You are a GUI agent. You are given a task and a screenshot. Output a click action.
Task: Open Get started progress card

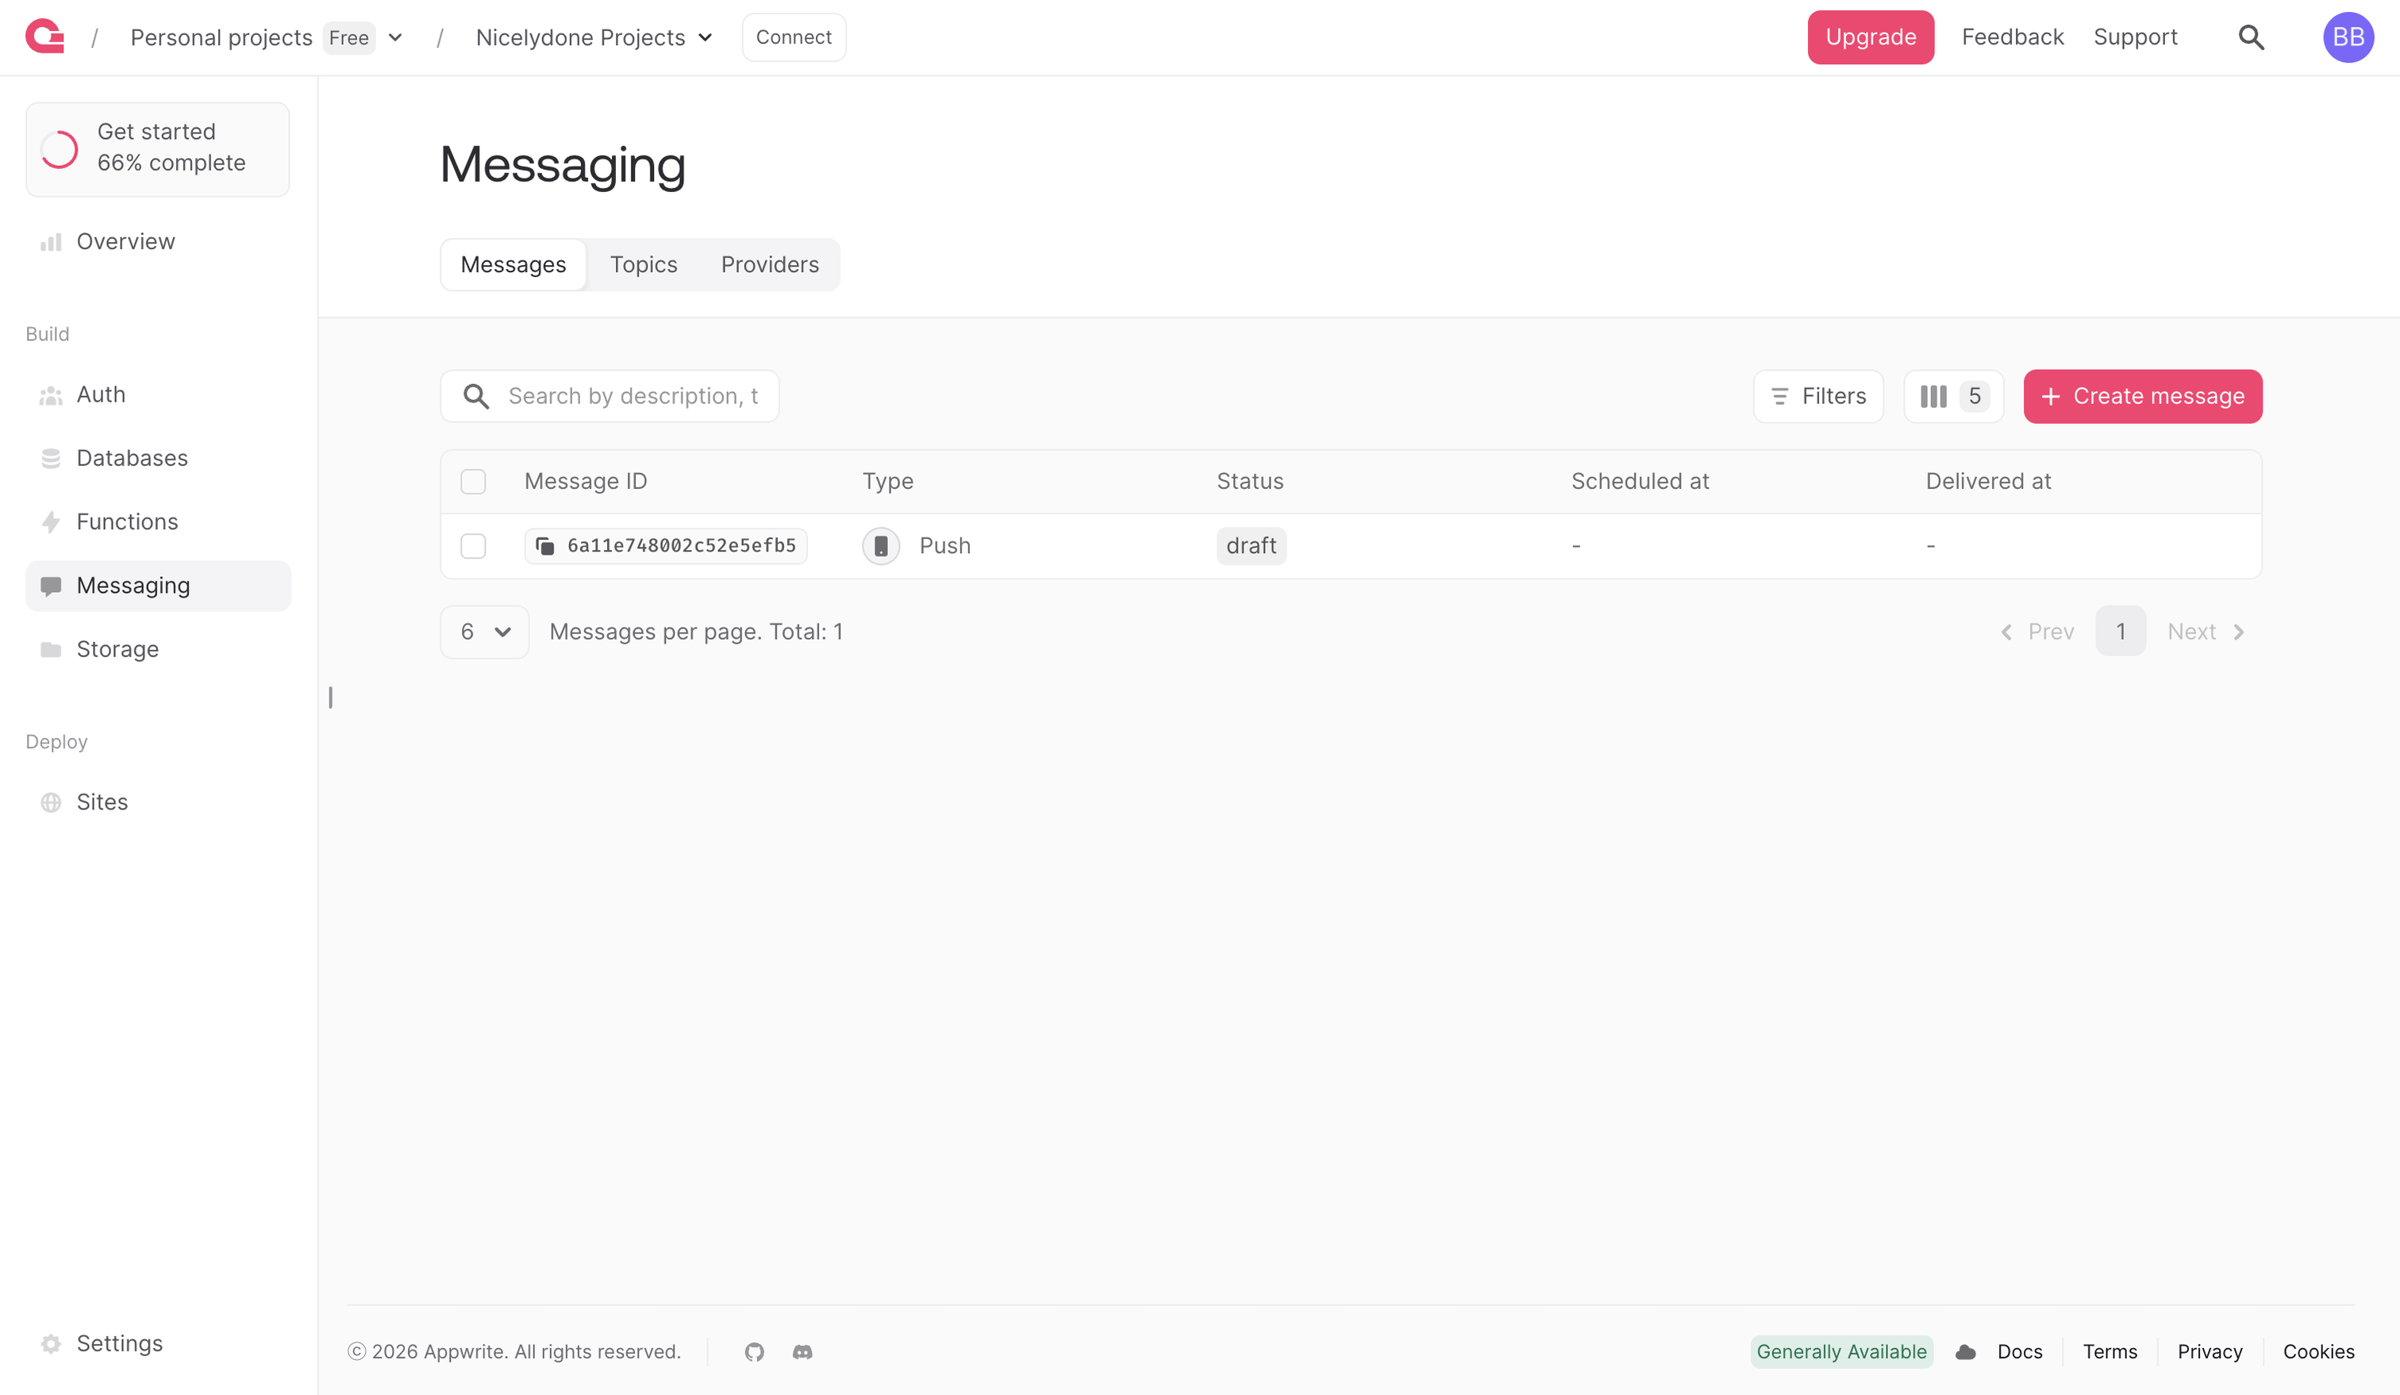(x=158, y=148)
